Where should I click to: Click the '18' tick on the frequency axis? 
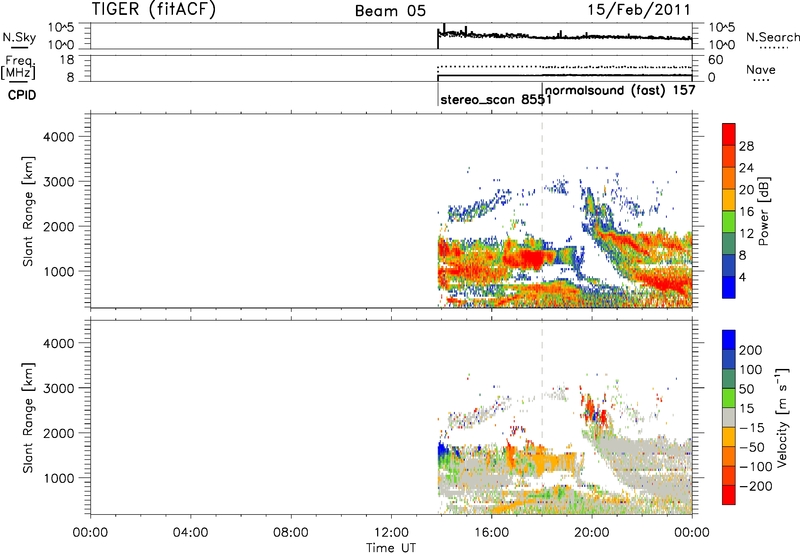tap(67, 60)
